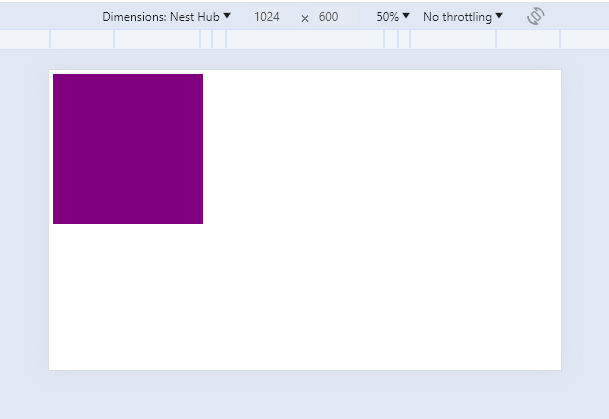Screen dimensions: 609x419
Task: Open the No throttling dropdown
Action: (x=463, y=17)
